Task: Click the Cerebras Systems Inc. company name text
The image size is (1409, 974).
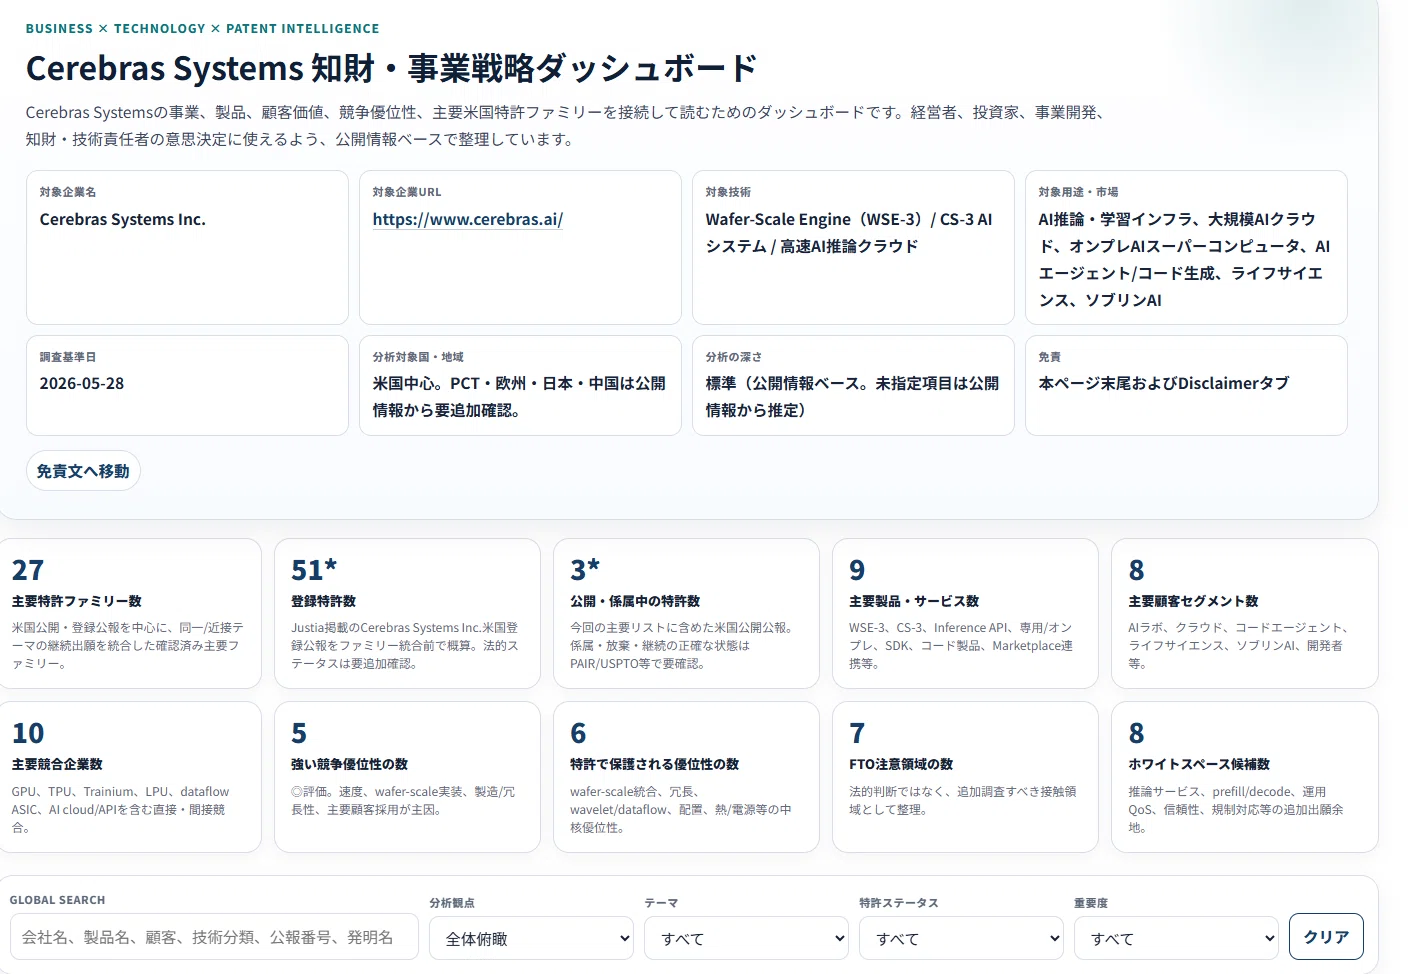Action: click(123, 219)
